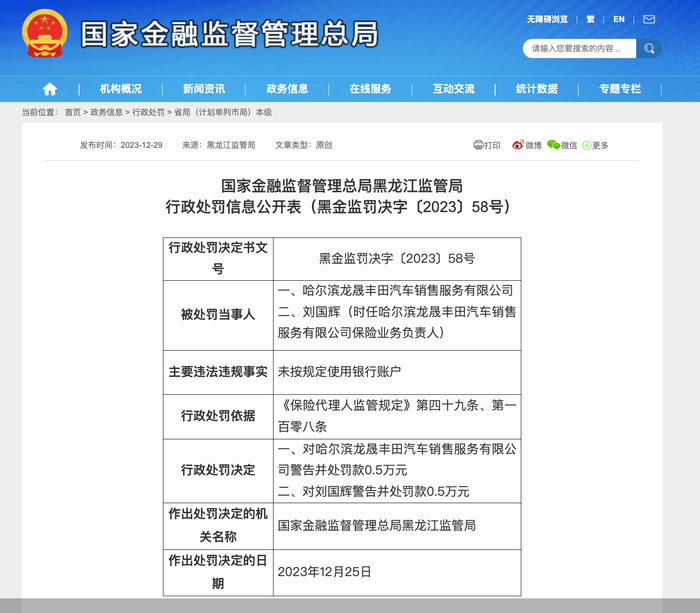Click row header 行政处罚决定
Viewport: 700px width, 613px height.
(x=218, y=470)
